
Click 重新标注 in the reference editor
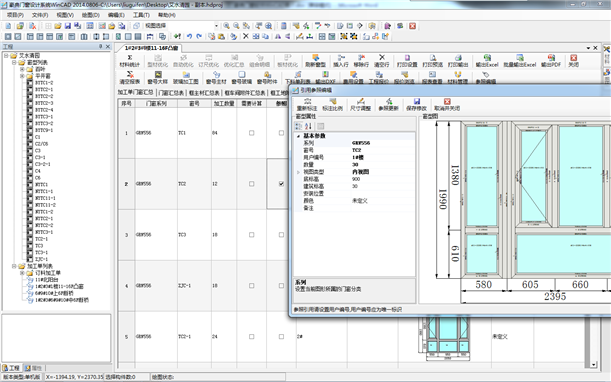click(x=307, y=104)
